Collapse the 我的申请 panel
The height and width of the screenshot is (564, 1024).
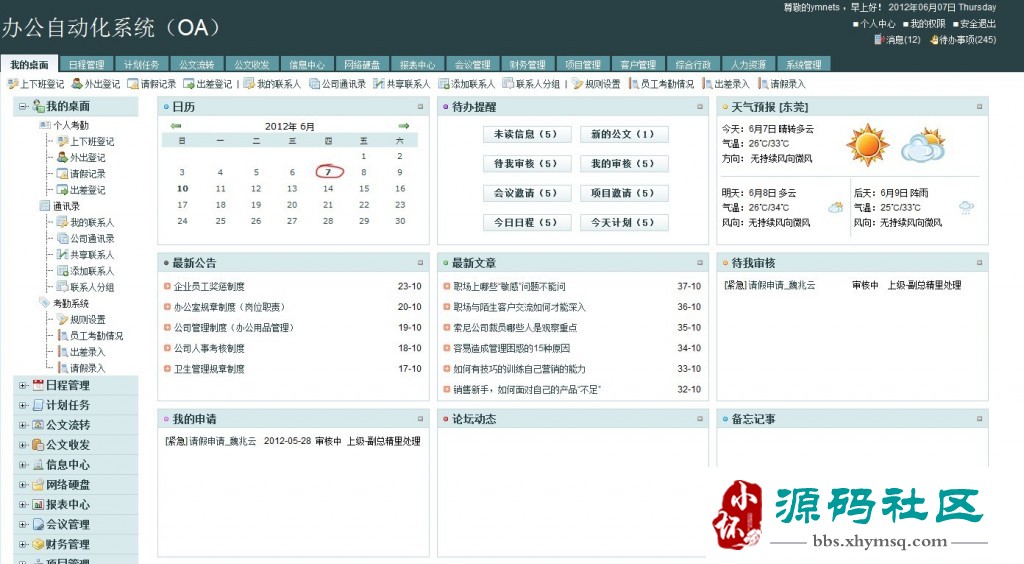421,418
